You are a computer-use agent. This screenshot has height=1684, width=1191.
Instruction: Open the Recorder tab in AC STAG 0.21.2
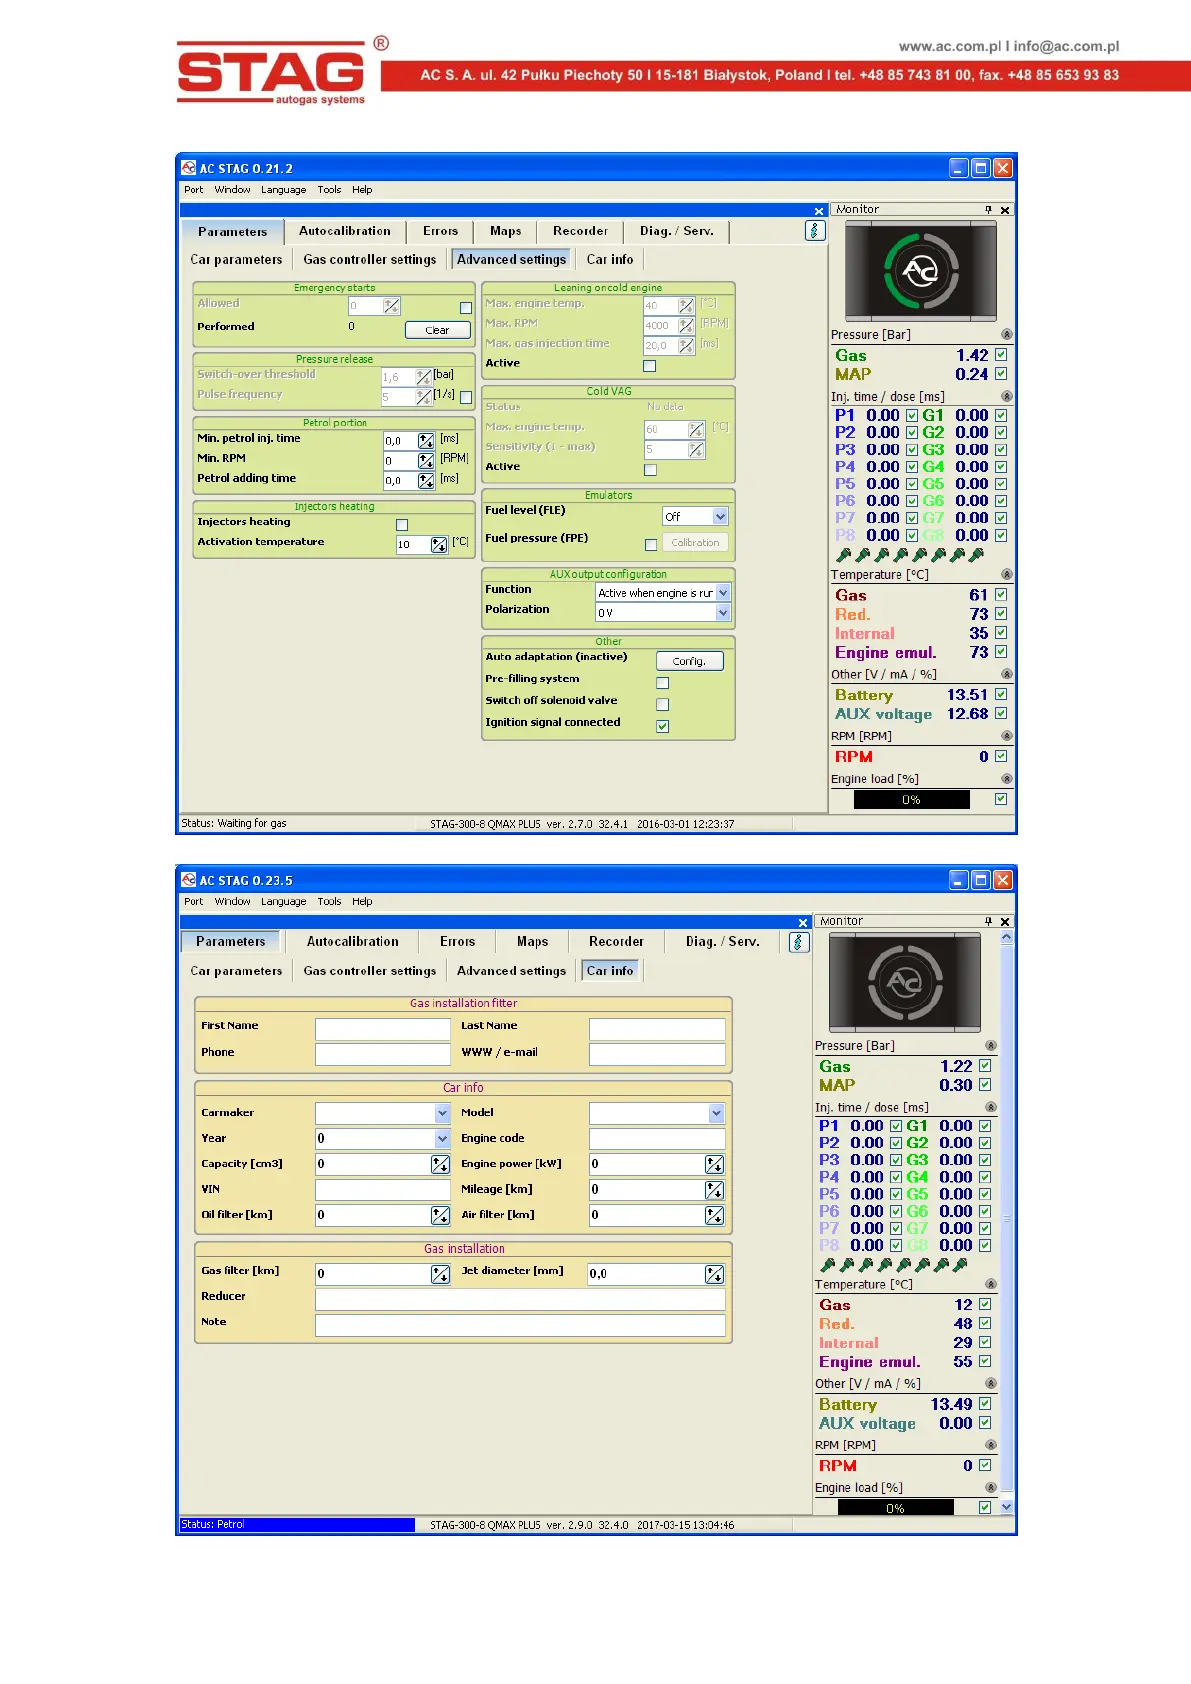coord(580,231)
